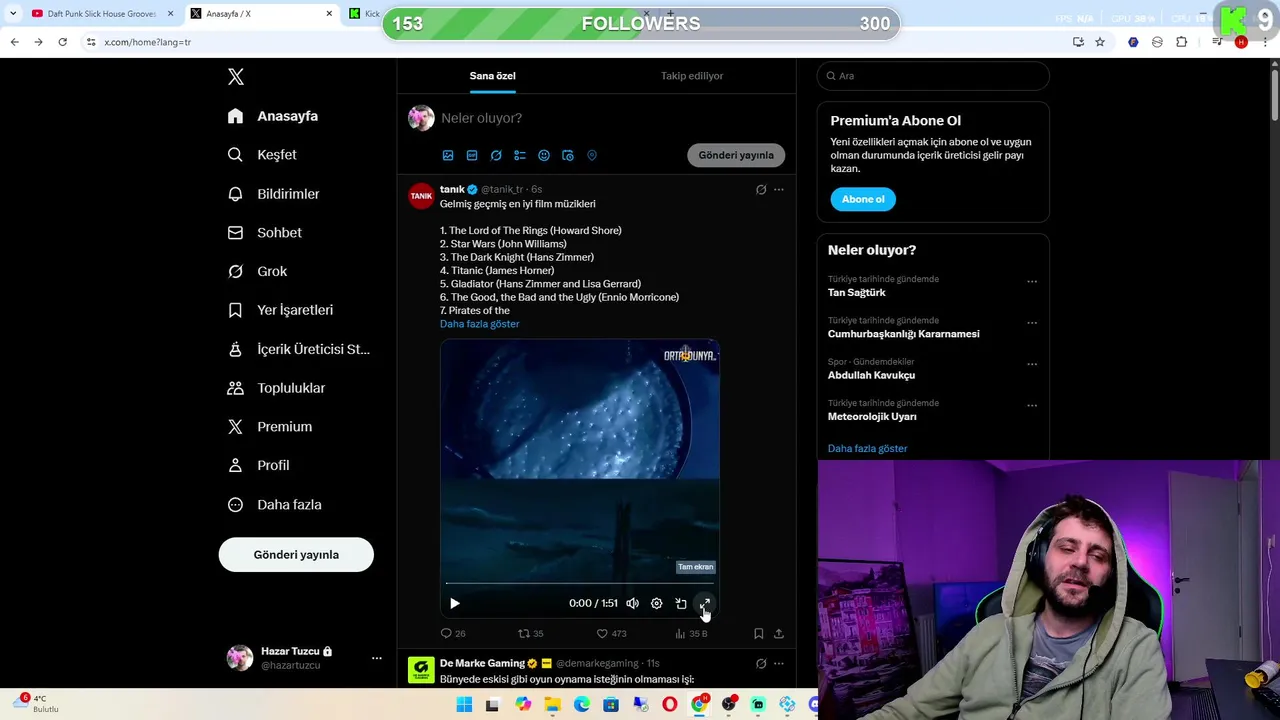Open File Explorer from taskbar
Viewport: 1280px width, 720px height.
click(x=552, y=705)
